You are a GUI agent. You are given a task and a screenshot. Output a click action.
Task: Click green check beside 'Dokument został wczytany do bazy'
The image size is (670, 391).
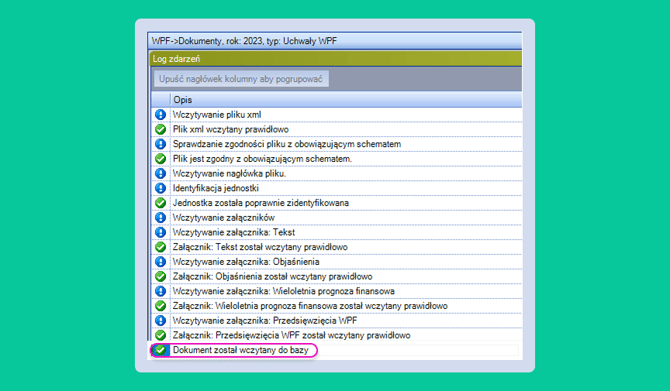point(160,350)
